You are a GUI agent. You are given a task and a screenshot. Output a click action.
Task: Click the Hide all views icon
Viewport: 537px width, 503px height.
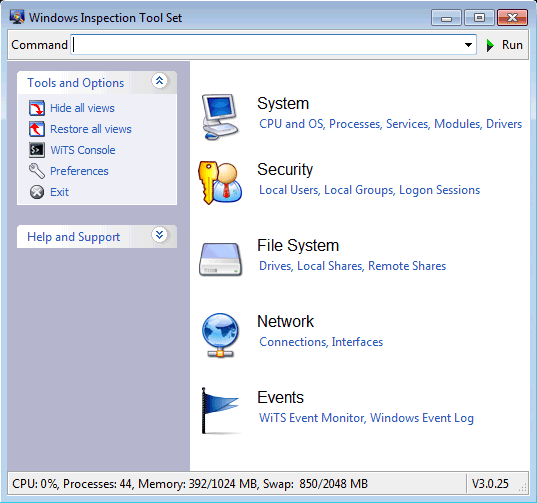tap(37, 108)
